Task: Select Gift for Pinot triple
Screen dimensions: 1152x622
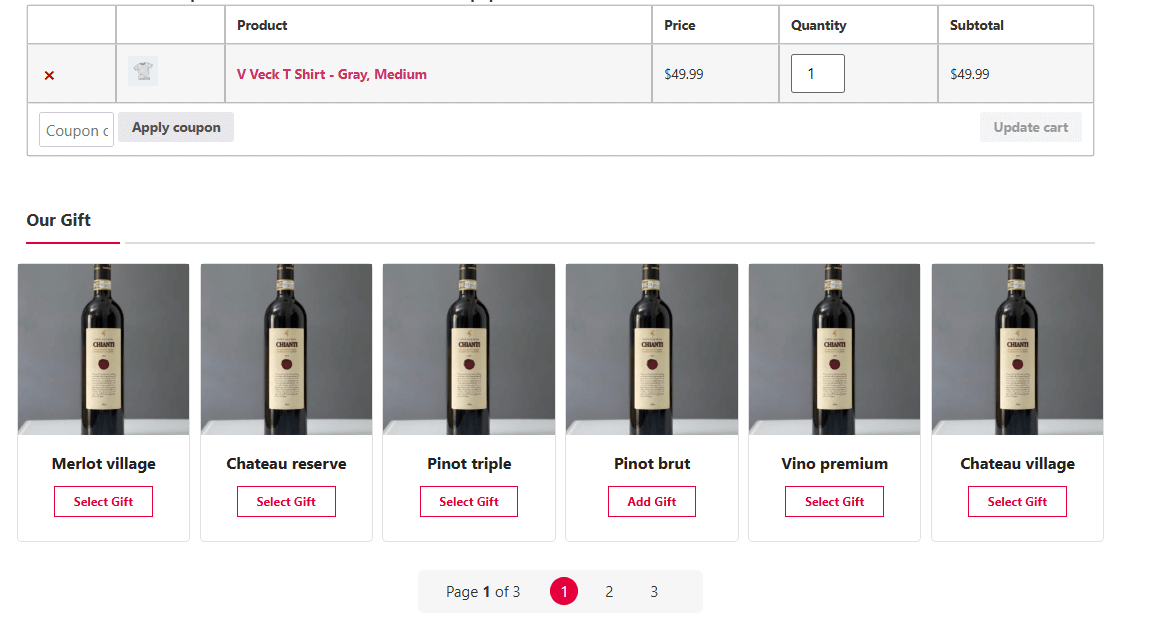Action: click(x=469, y=502)
